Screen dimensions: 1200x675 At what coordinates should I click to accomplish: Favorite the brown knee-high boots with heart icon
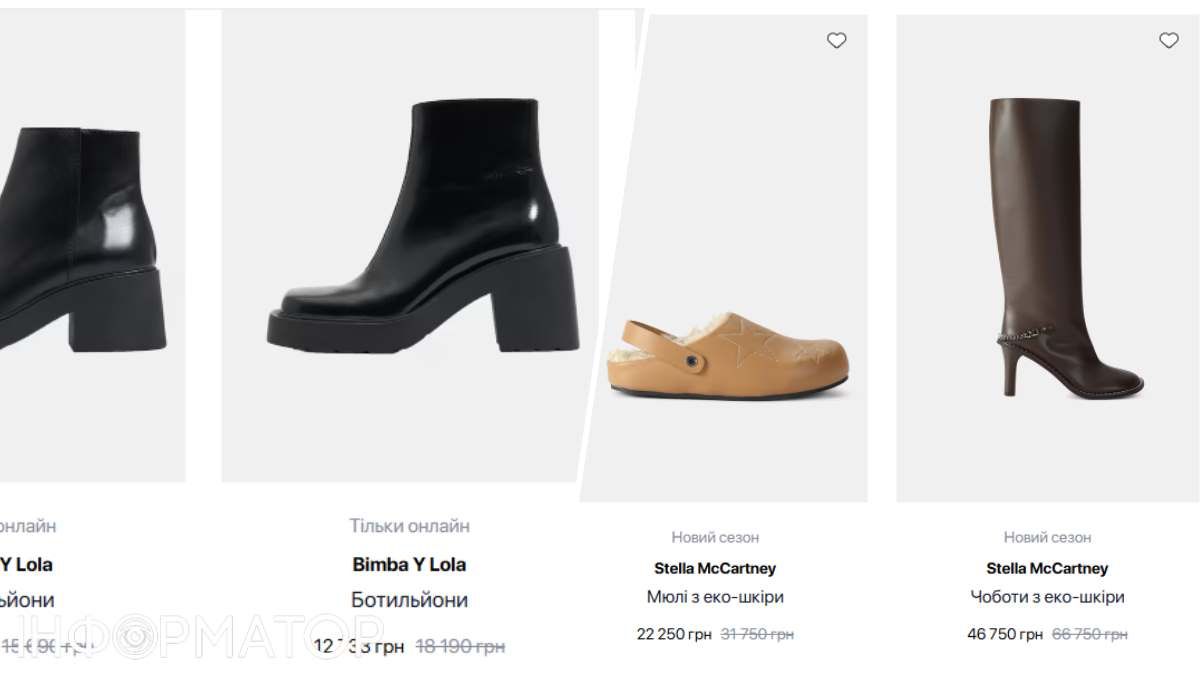pyautogui.click(x=1169, y=41)
